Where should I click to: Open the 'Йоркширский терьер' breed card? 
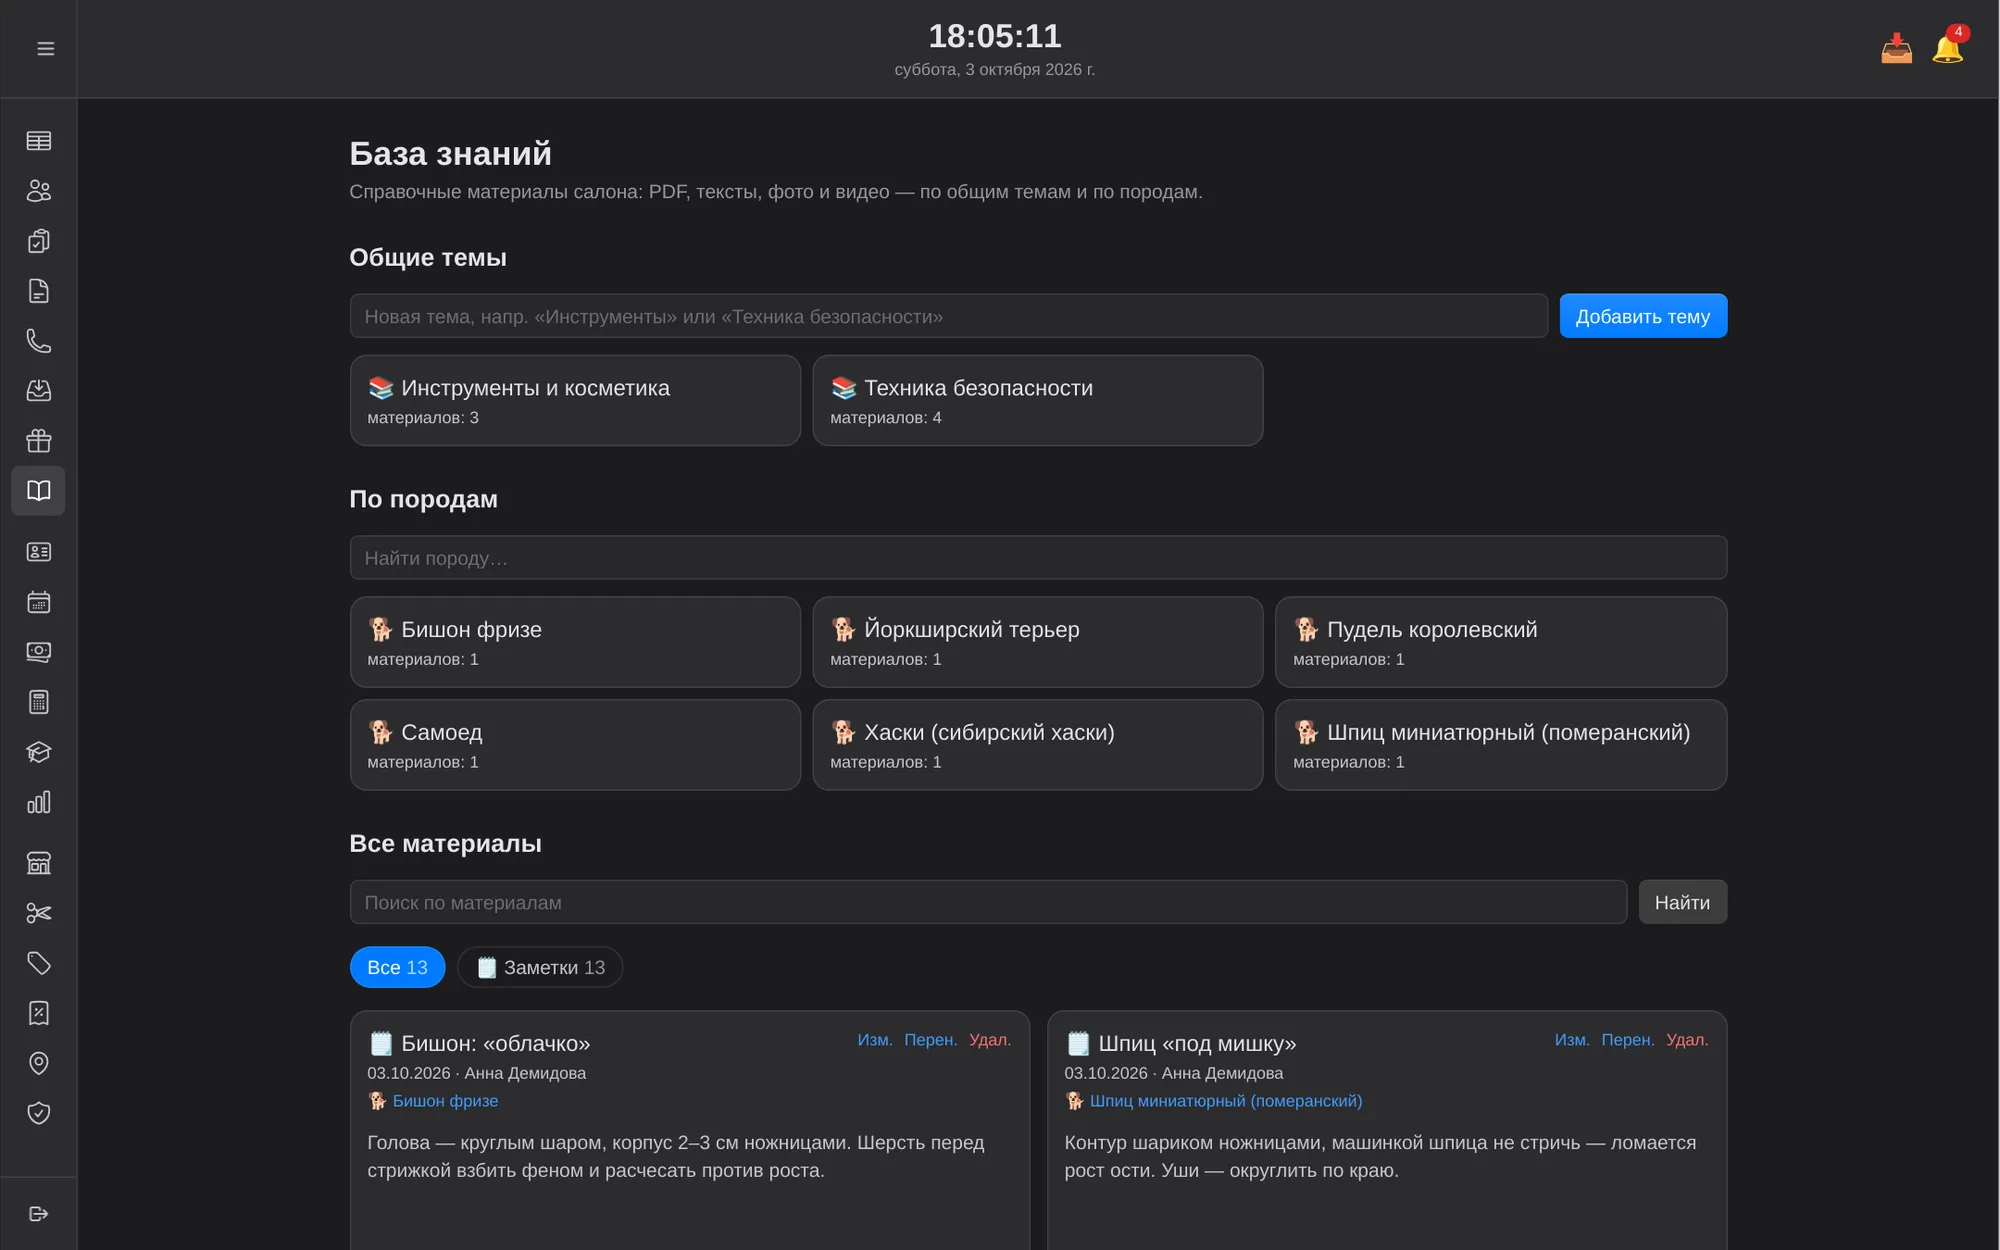(x=1038, y=642)
